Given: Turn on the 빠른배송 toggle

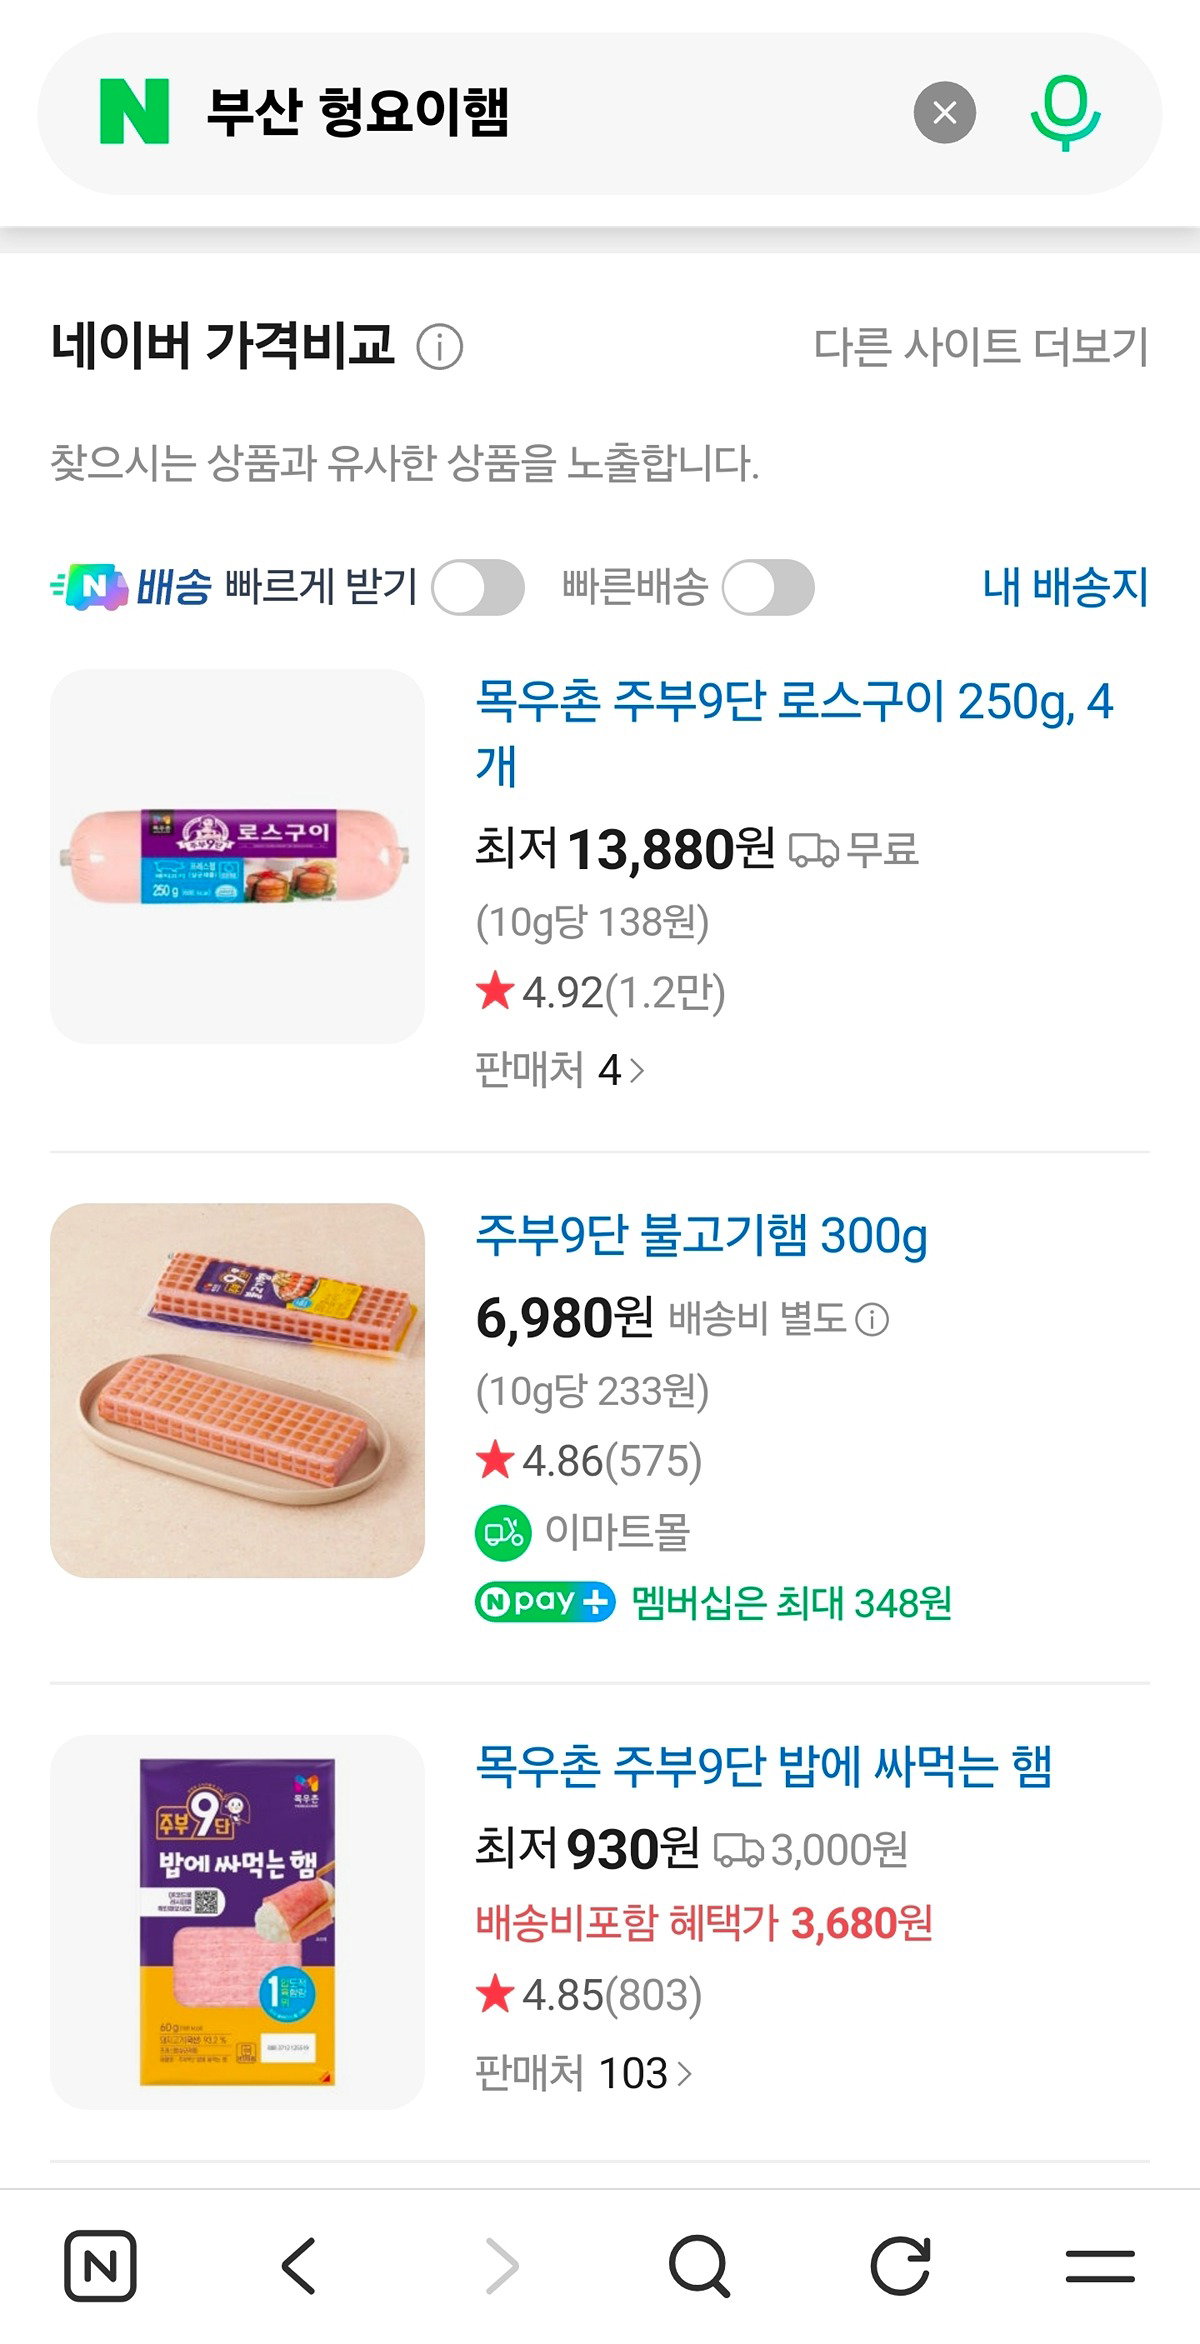Looking at the screenshot, I should (768, 587).
